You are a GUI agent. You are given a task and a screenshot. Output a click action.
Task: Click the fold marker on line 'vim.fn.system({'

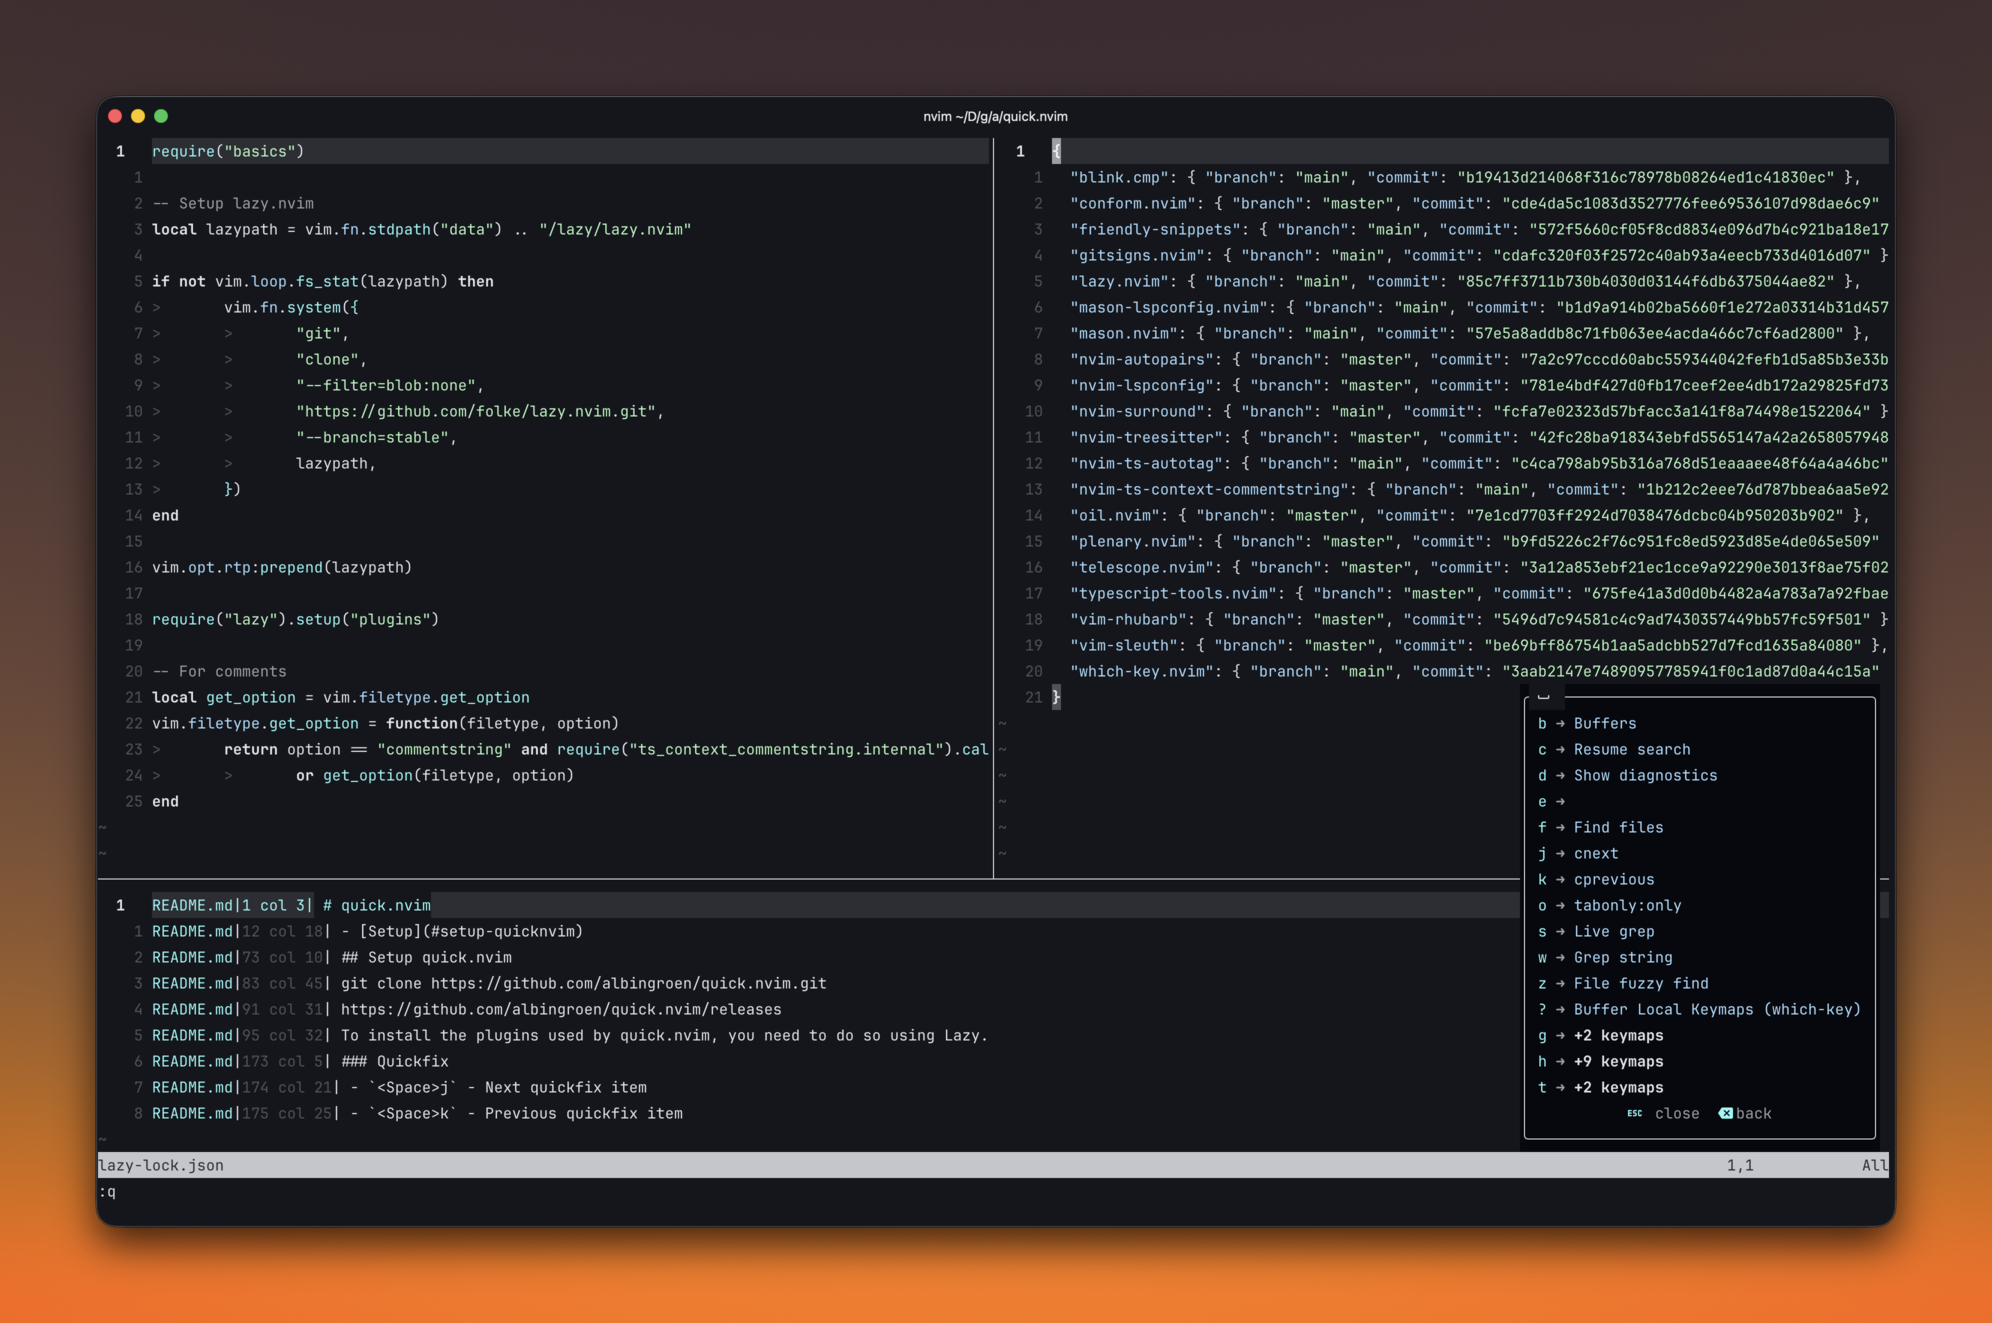tap(156, 307)
